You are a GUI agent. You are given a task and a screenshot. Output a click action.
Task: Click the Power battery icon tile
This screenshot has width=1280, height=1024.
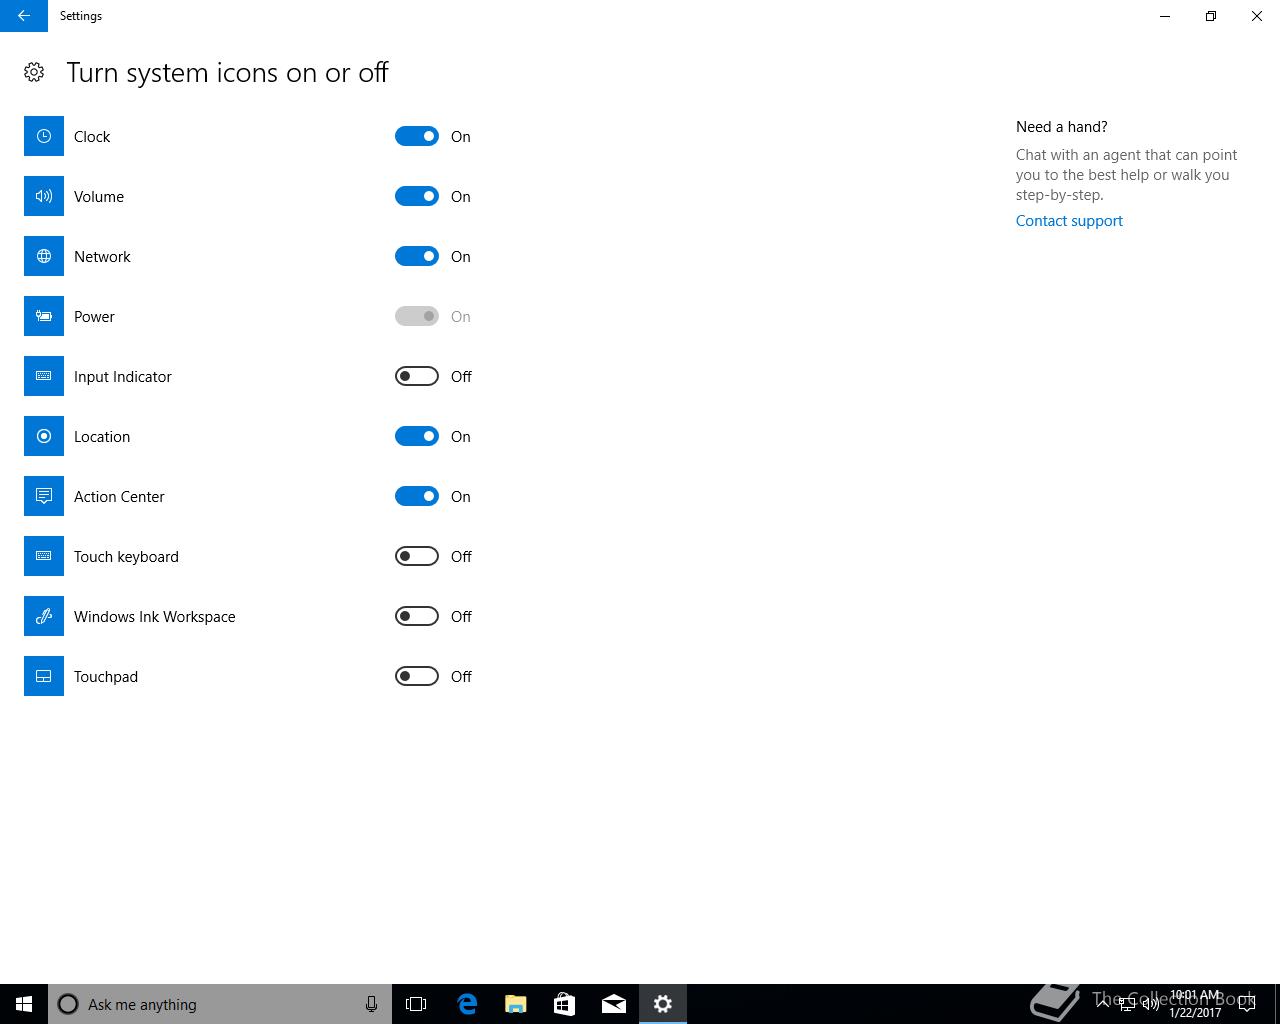pos(44,316)
